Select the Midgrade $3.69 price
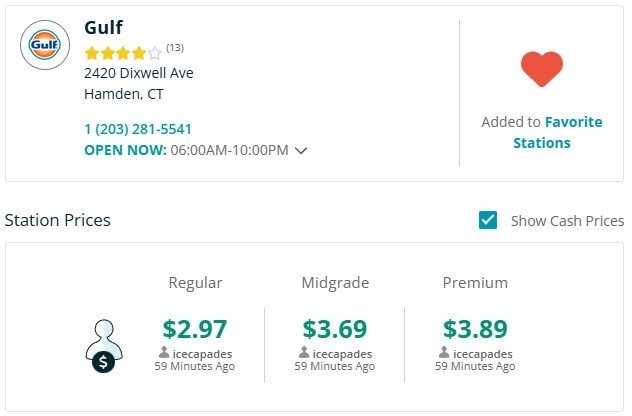 335,328
